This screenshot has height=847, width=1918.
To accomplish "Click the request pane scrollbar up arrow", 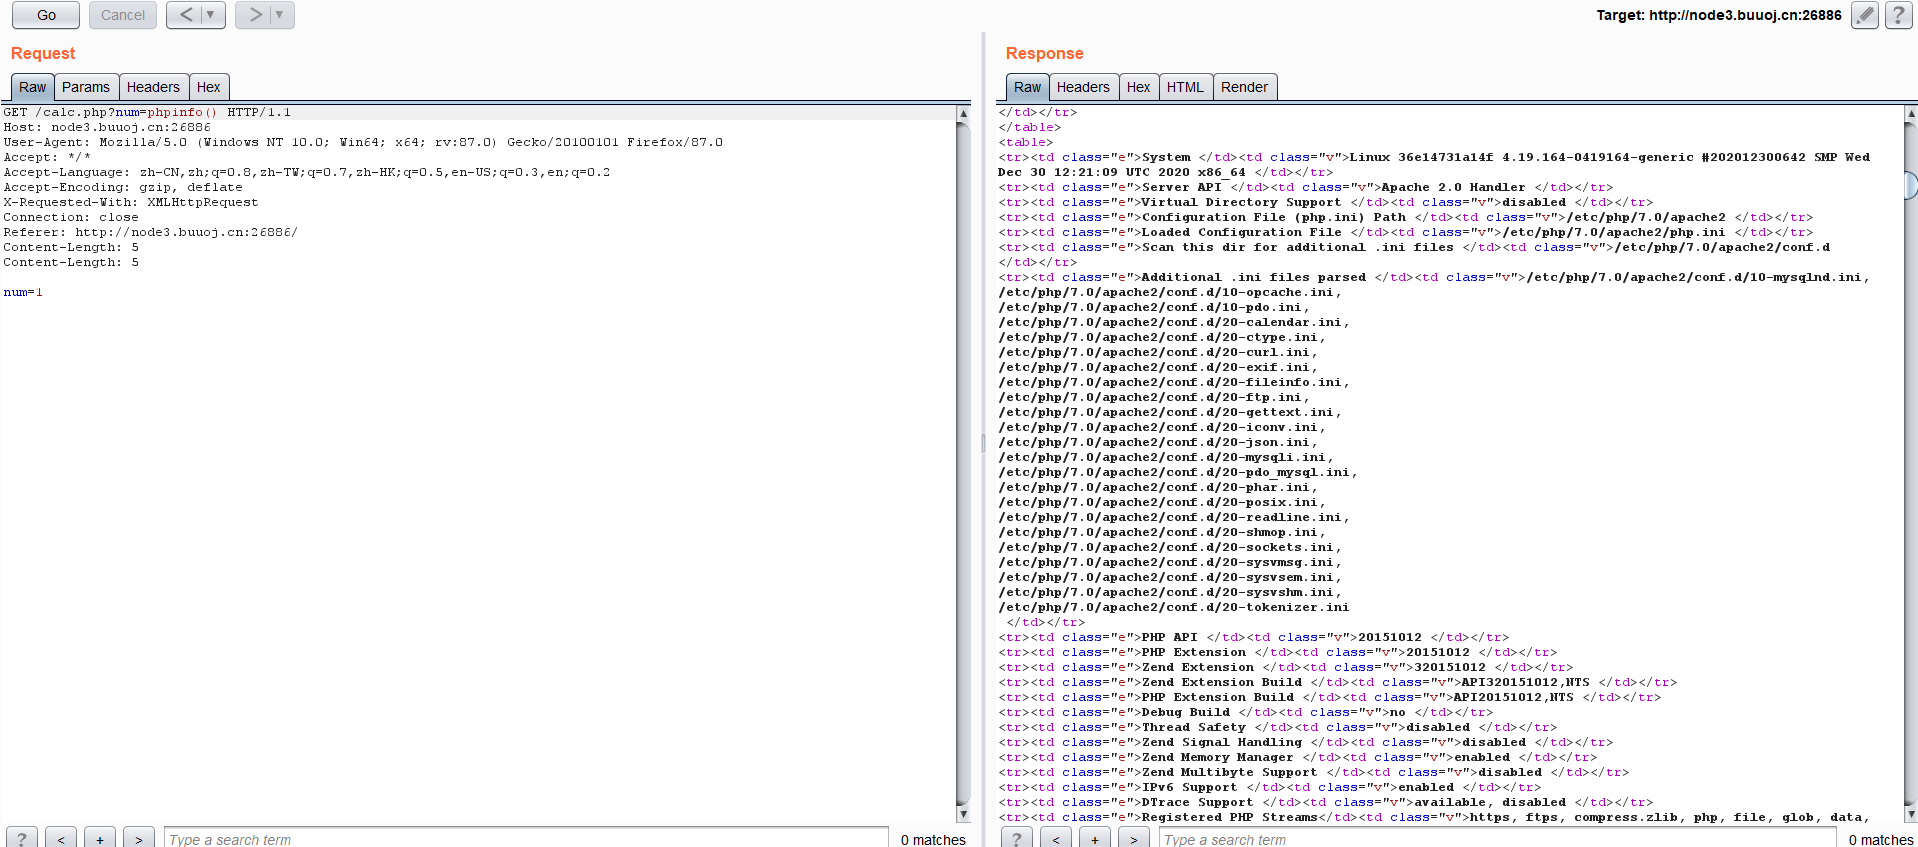I will point(964,113).
